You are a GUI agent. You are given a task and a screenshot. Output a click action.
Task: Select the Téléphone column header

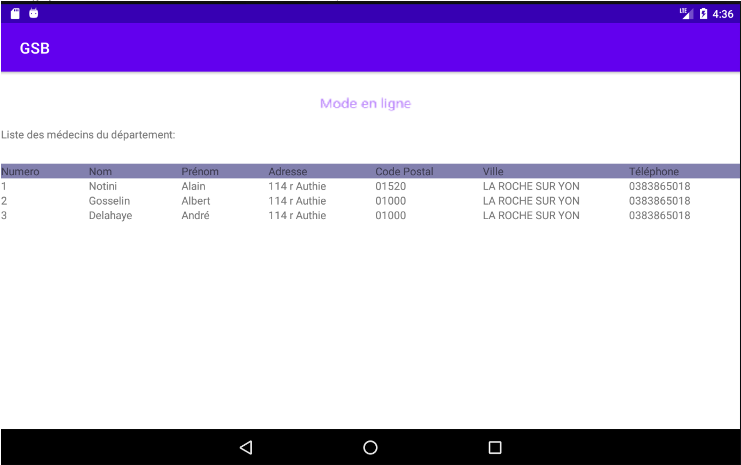654,171
